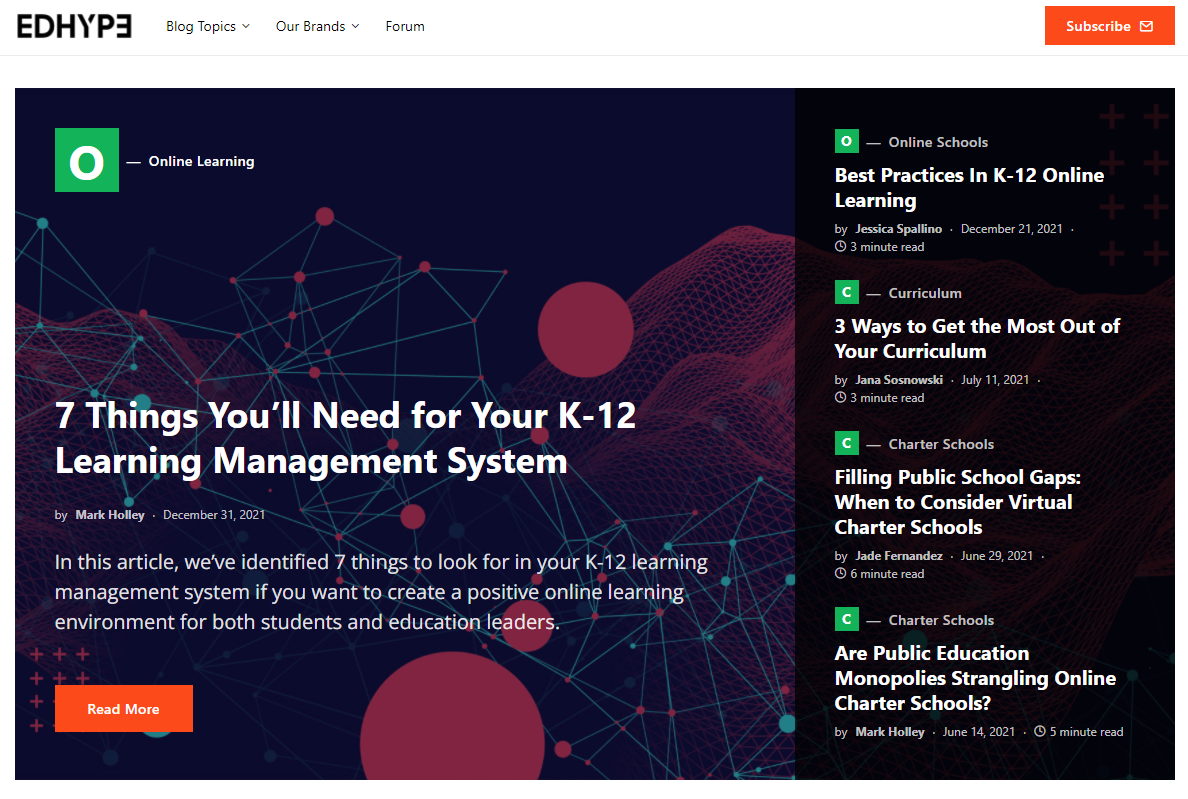Click Mark Holley under the featured headline
The width and height of the screenshot is (1188, 799).
pos(110,515)
